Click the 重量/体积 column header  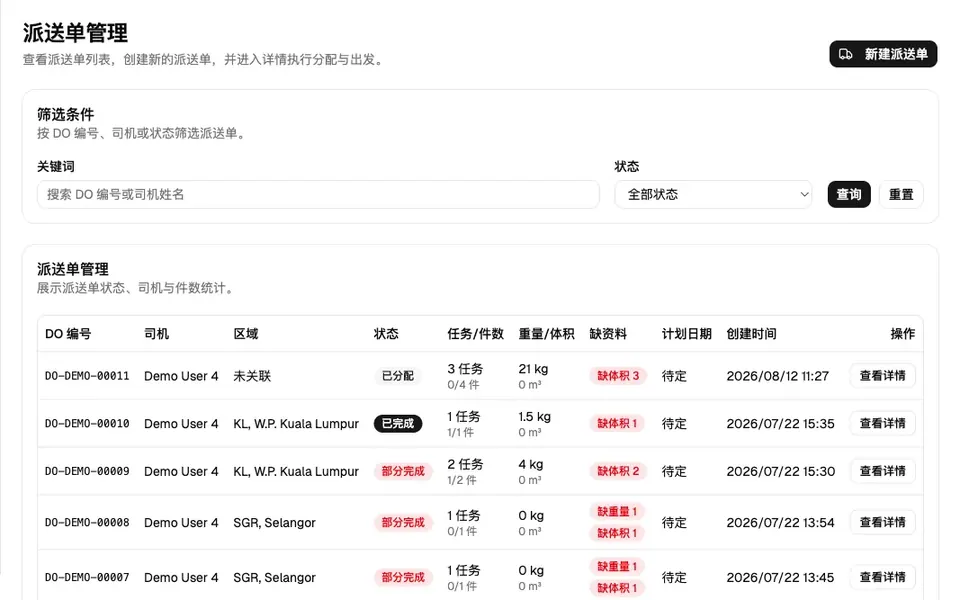point(546,334)
